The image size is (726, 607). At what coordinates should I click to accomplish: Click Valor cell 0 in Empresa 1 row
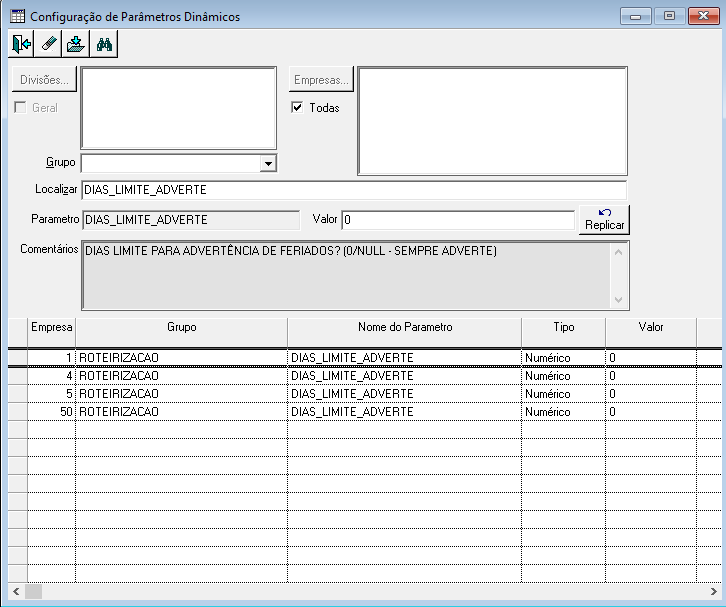coord(651,358)
